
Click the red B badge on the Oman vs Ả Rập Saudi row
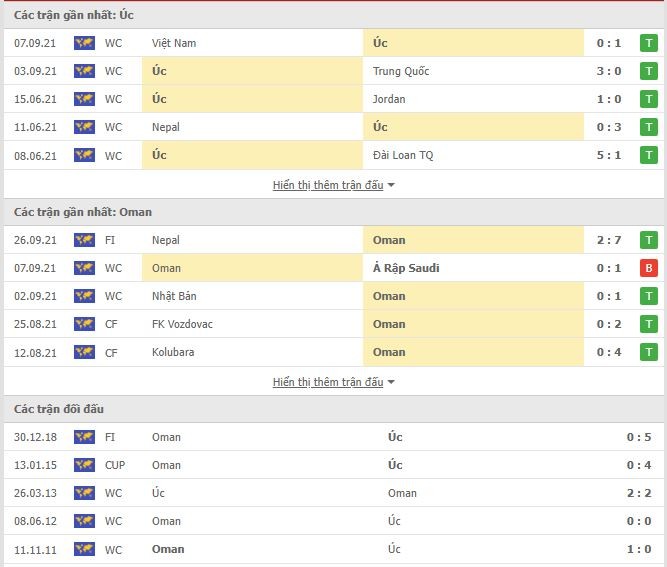tap(649, 268)
